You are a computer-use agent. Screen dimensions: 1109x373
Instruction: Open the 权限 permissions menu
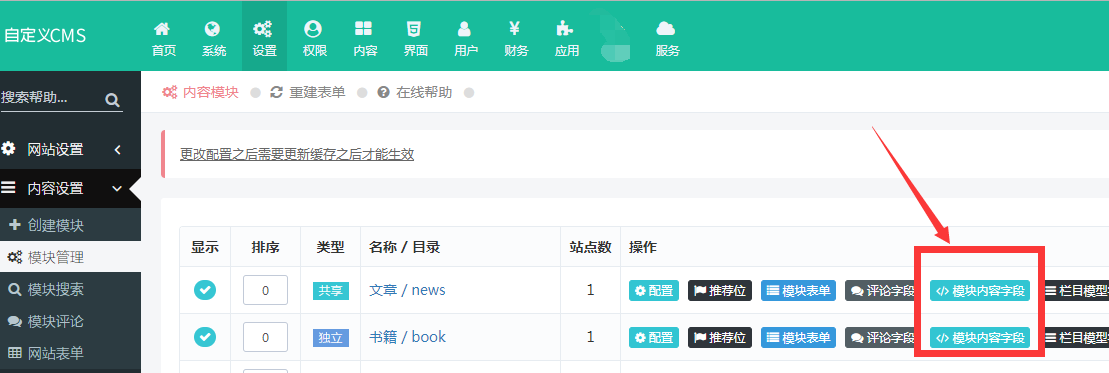pos(315,39)
